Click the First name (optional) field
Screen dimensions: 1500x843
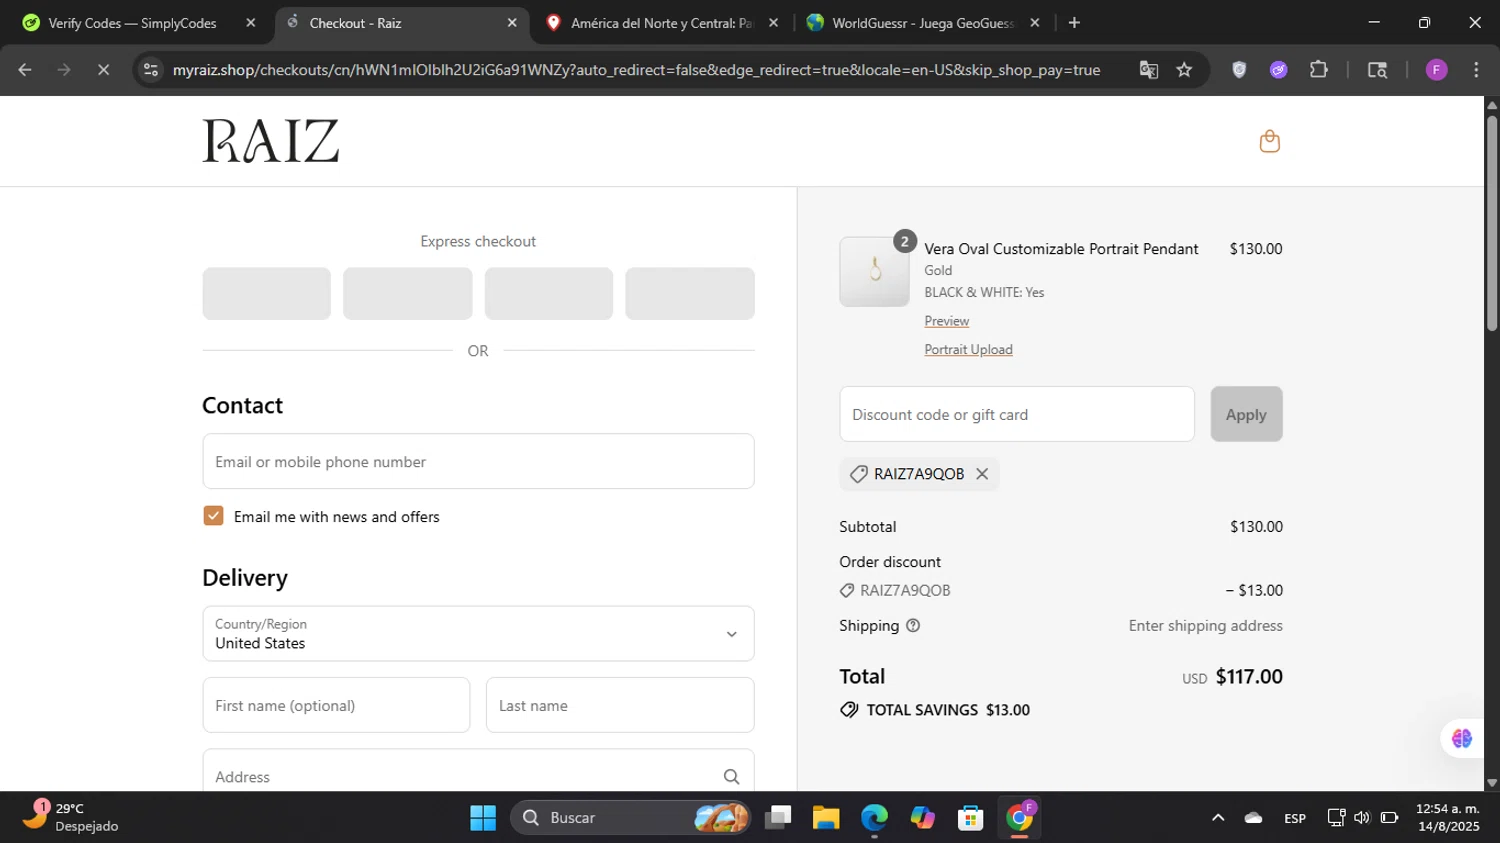coord(336,705)
